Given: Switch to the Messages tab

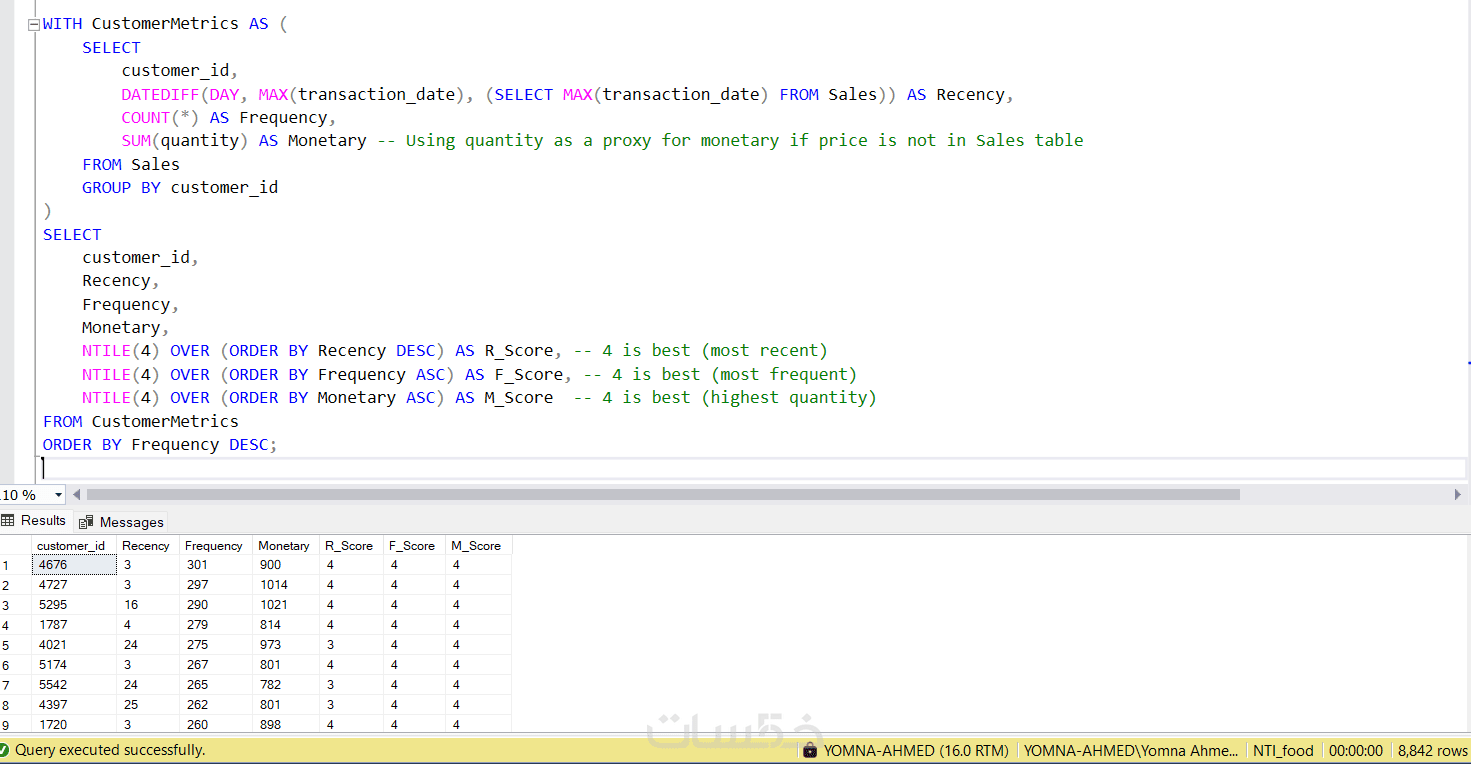Looking at the screenshot, I should (x=122, y=522).
